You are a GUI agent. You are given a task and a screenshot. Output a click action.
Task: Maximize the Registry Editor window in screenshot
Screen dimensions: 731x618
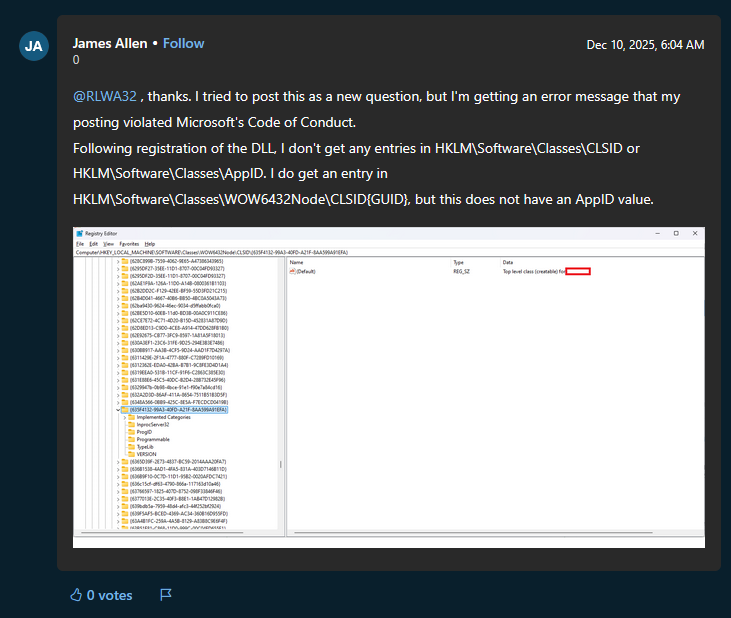tap(676, 233)
